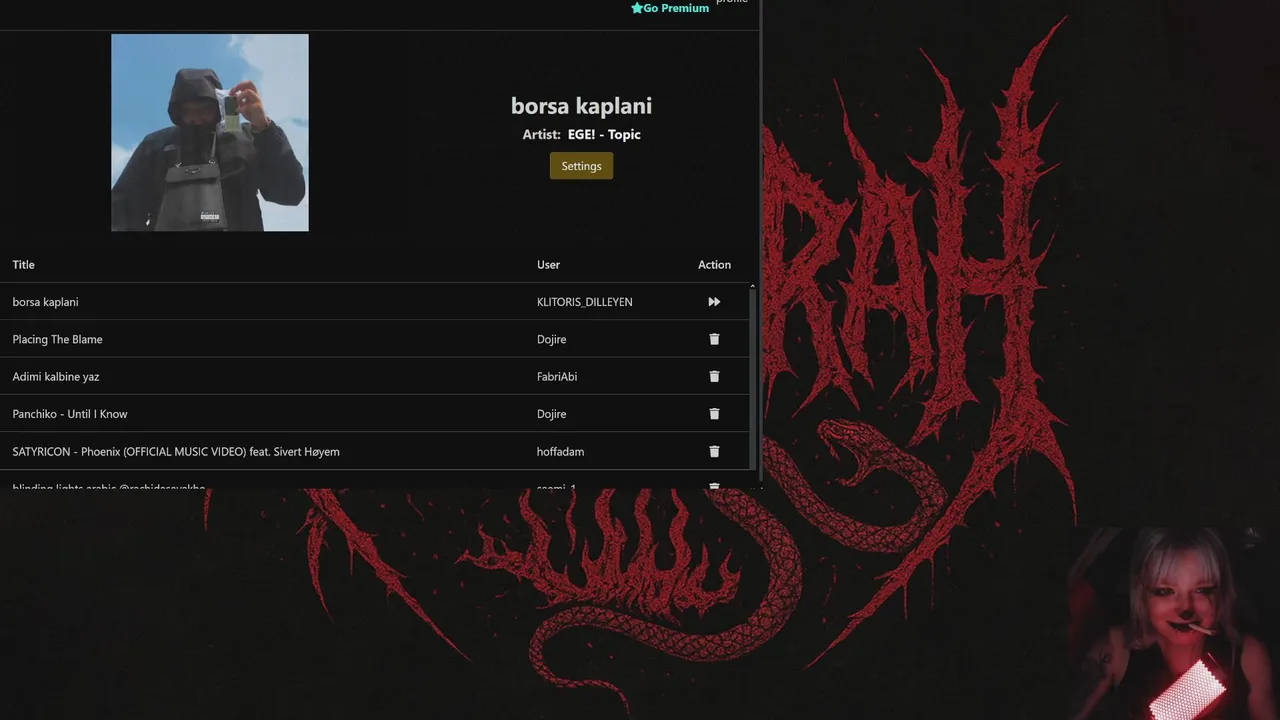The width and height of the screenshot is (1280, 720).
Task: Click the Title column header
Action: pos(23,265)
